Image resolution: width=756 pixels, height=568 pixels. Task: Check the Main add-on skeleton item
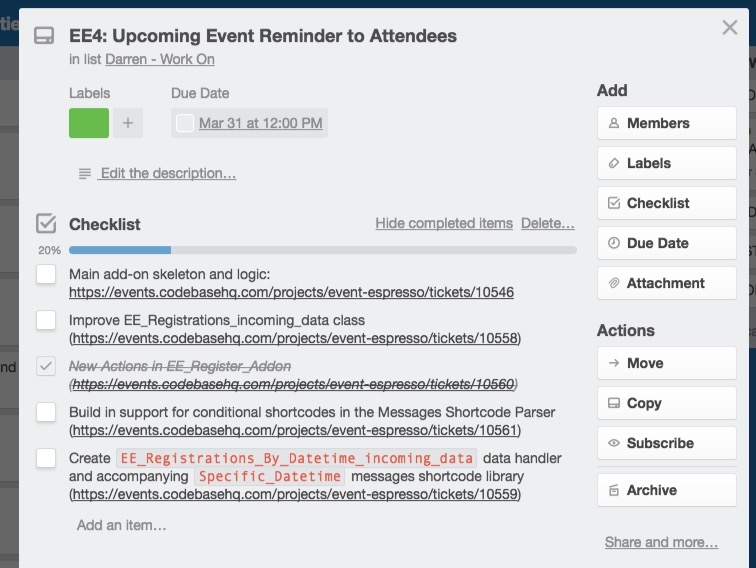(x=46, y=274)
